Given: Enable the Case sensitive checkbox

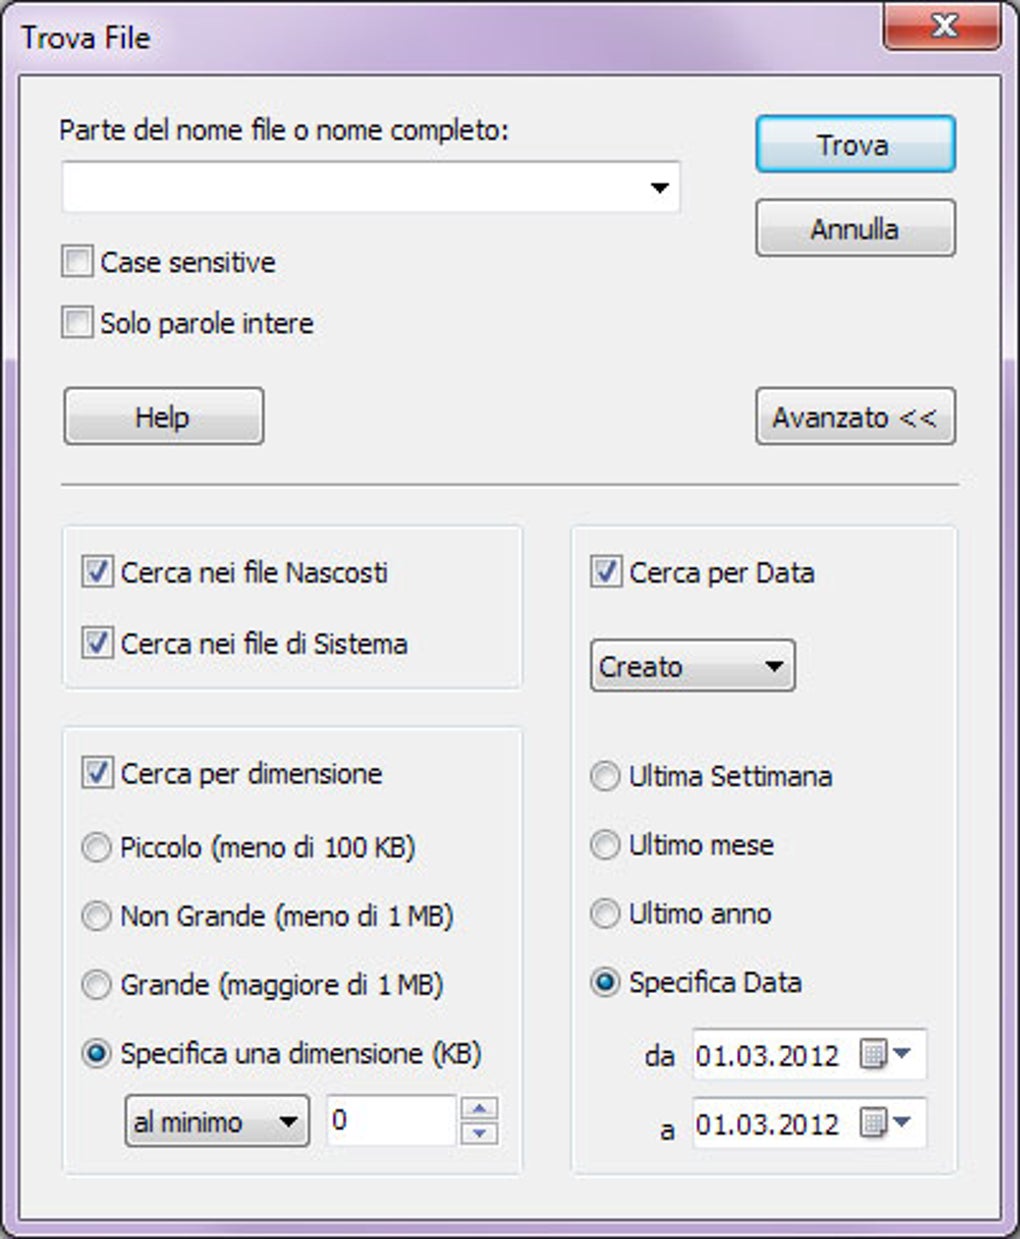Looking at the screenshot, I should [x=77, y=262].
